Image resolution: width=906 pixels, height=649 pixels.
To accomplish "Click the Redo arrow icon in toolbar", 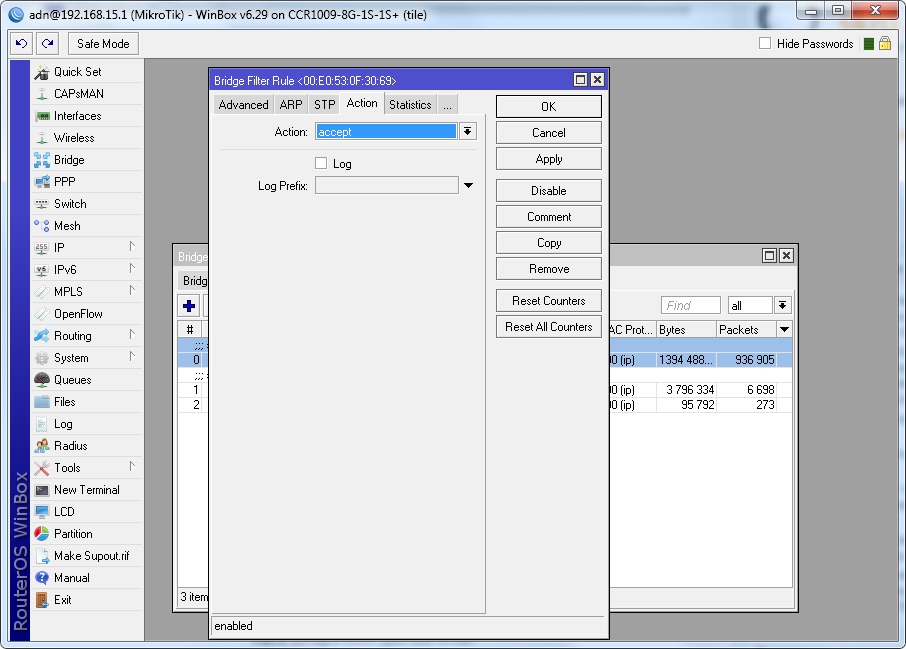I will (47, 44).
